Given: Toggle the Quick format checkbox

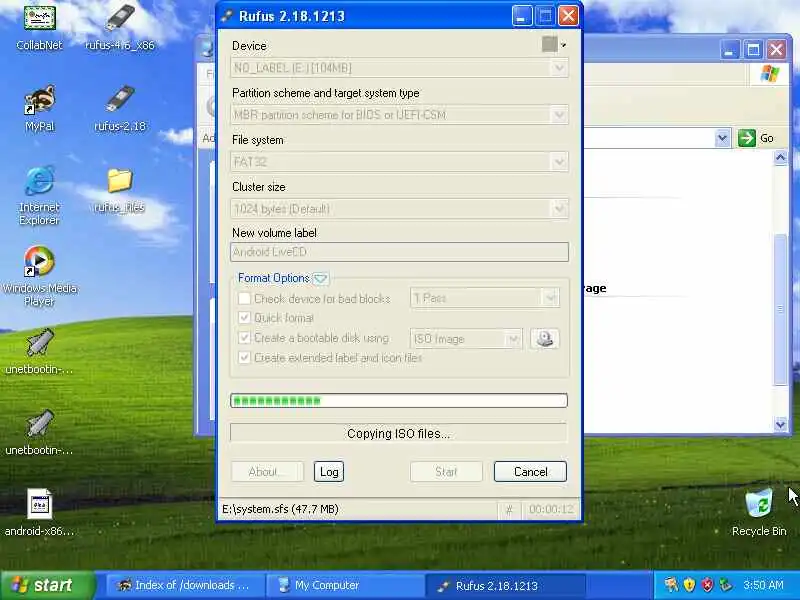Looking at the screenshot, I should point(244,318).
